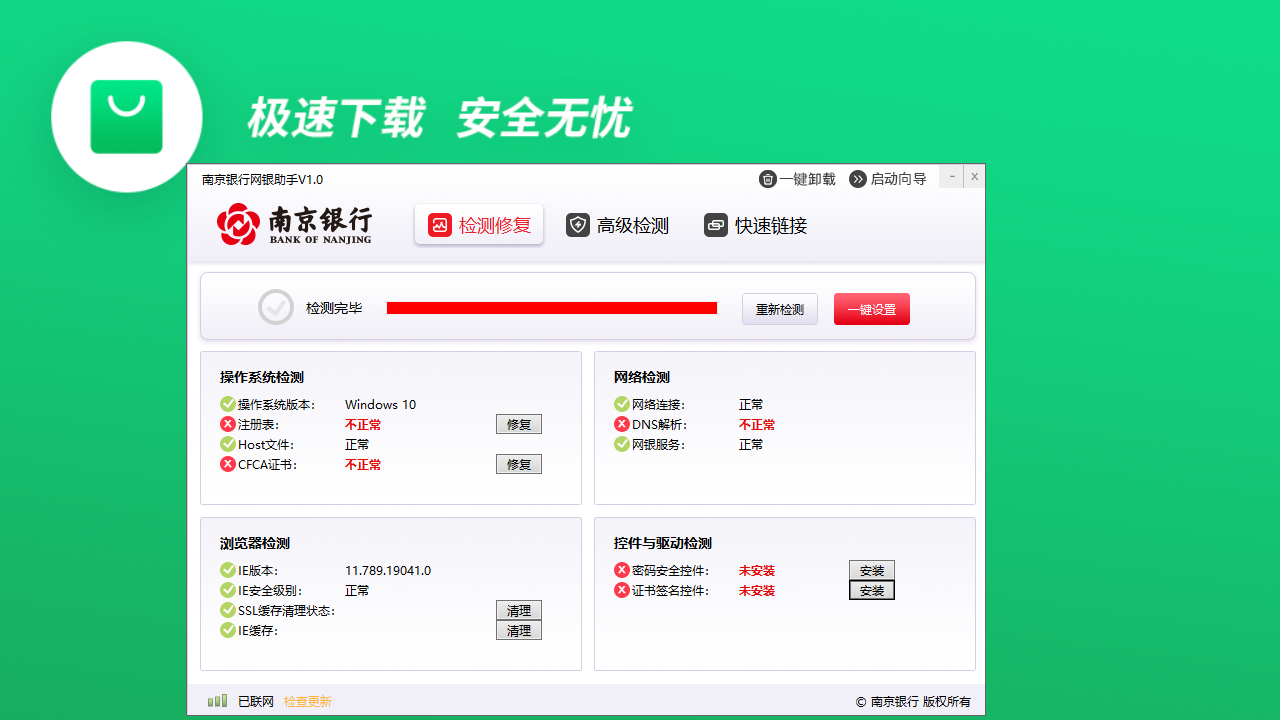Click the 启动向导 double-arrow icon
This screenshot has width=1280, height=720.
pyautogui.click(x=857, y=179)
